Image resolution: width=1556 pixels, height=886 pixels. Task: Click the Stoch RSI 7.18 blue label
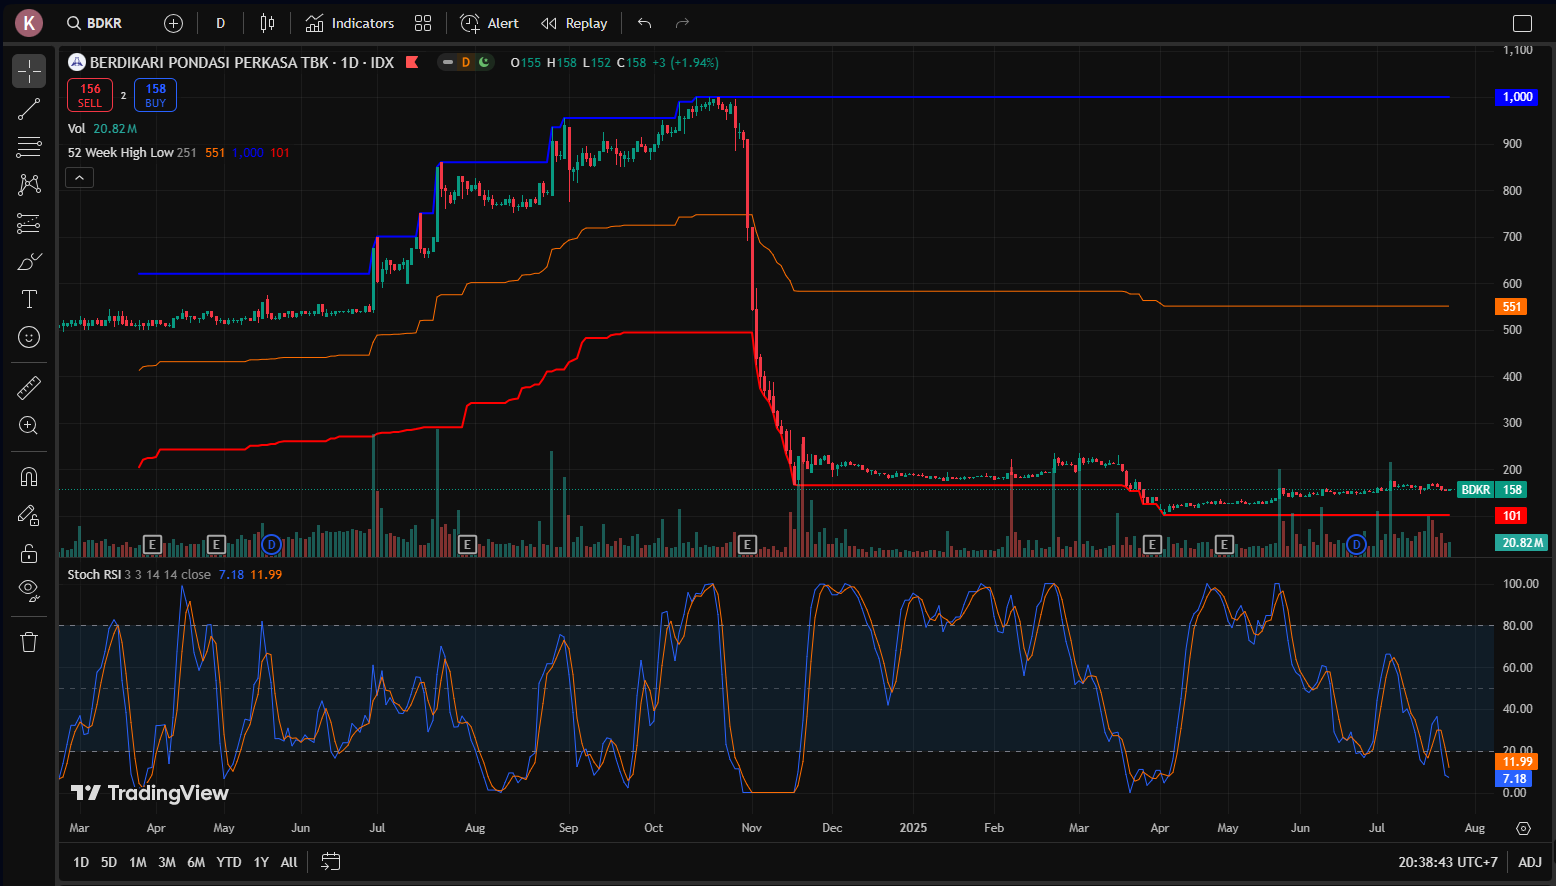1512,779
